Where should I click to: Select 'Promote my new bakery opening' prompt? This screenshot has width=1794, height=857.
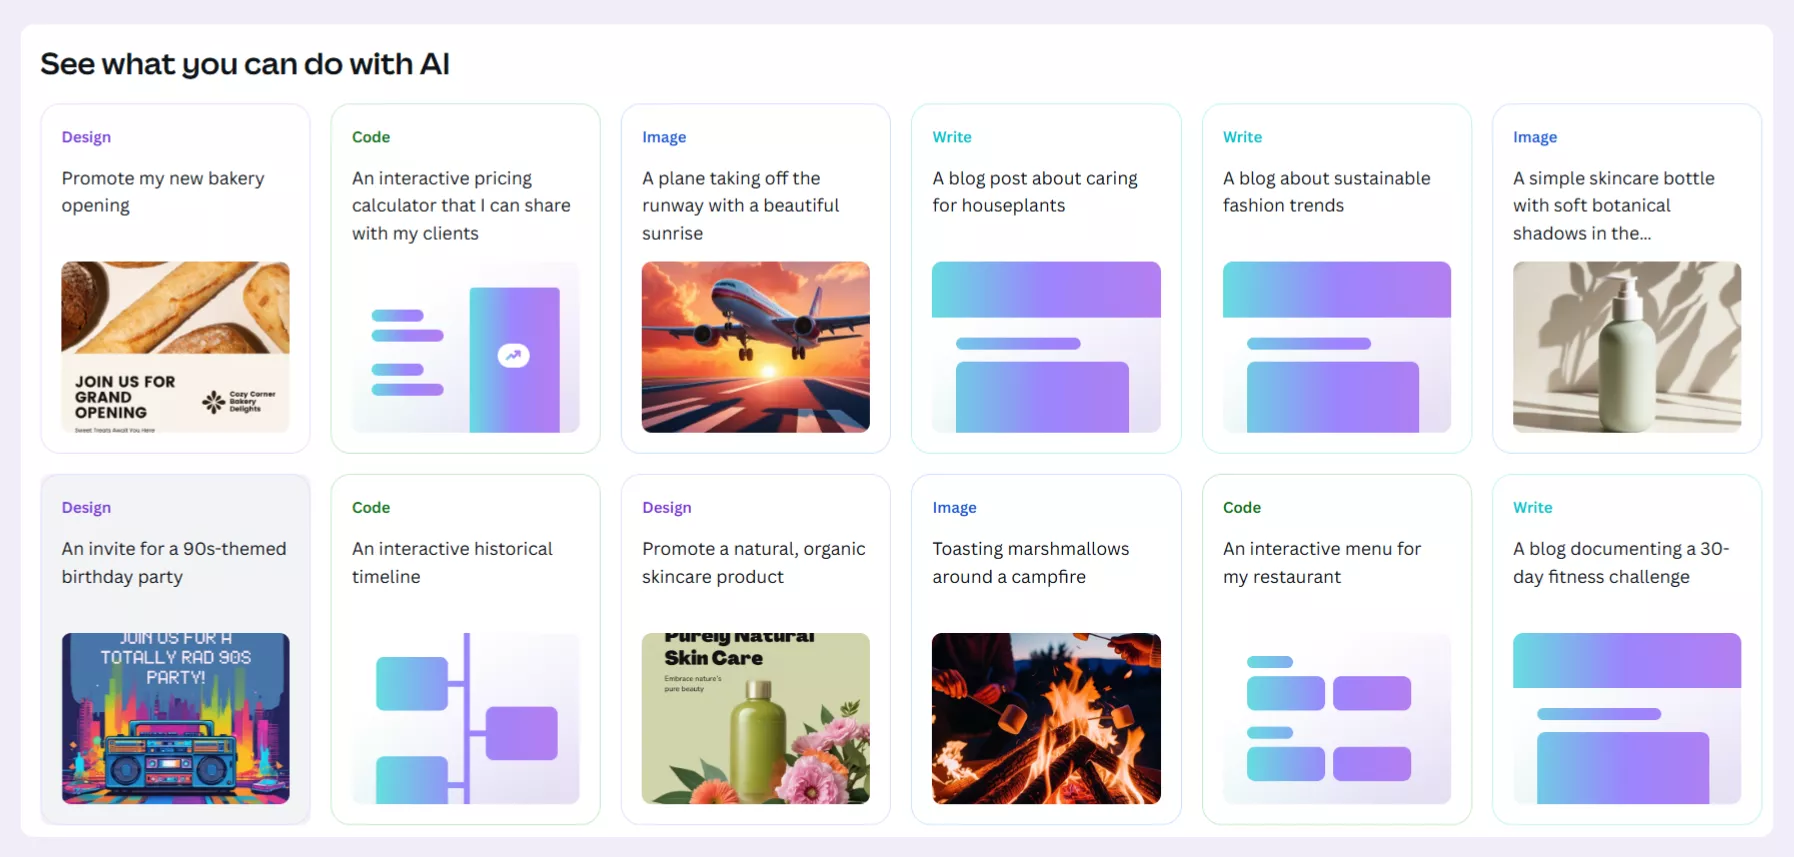(163, 191)
